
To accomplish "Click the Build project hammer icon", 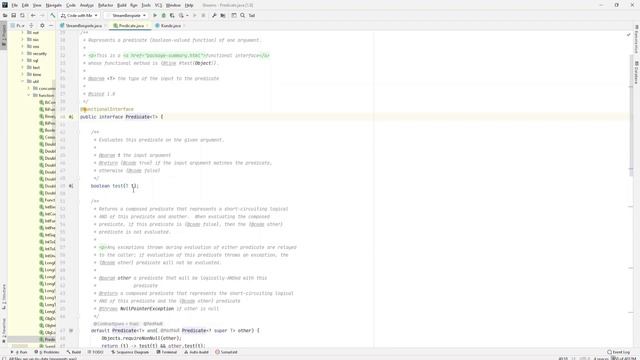I will pos(53,16).
